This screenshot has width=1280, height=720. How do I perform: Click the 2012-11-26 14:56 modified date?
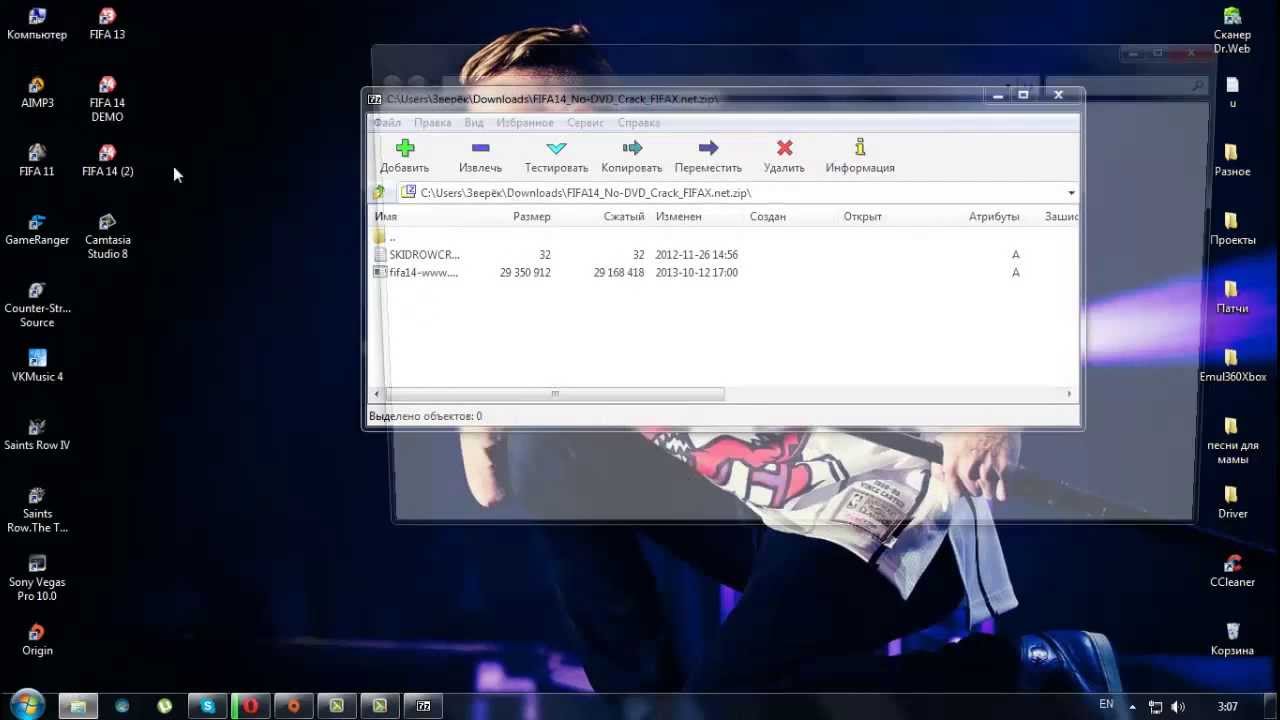click(x=696, y=255)
